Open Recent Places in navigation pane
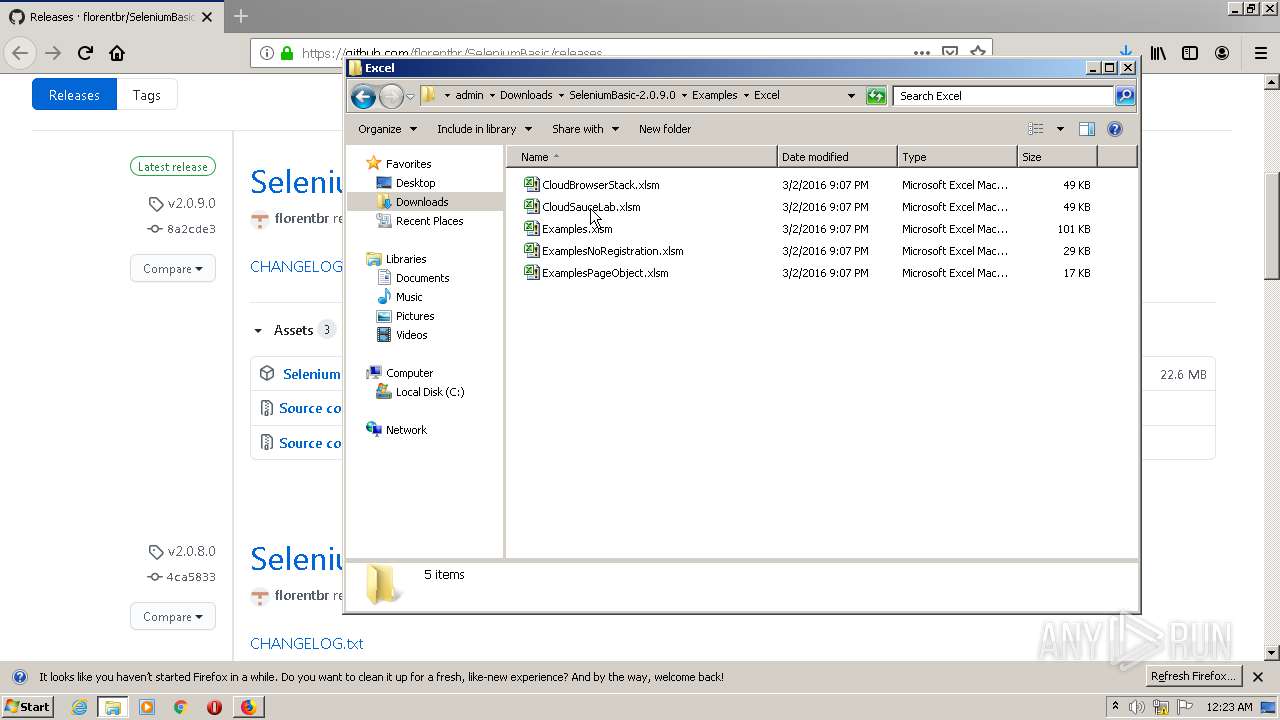 point(429,221)
